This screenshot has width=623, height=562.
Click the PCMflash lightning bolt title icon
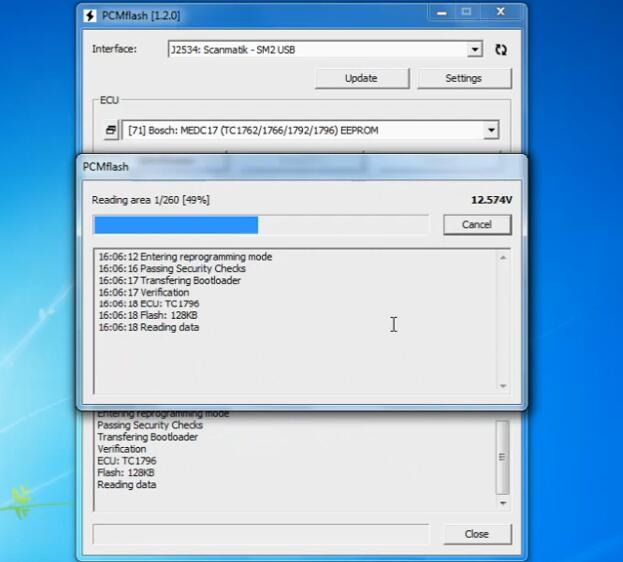90,16
